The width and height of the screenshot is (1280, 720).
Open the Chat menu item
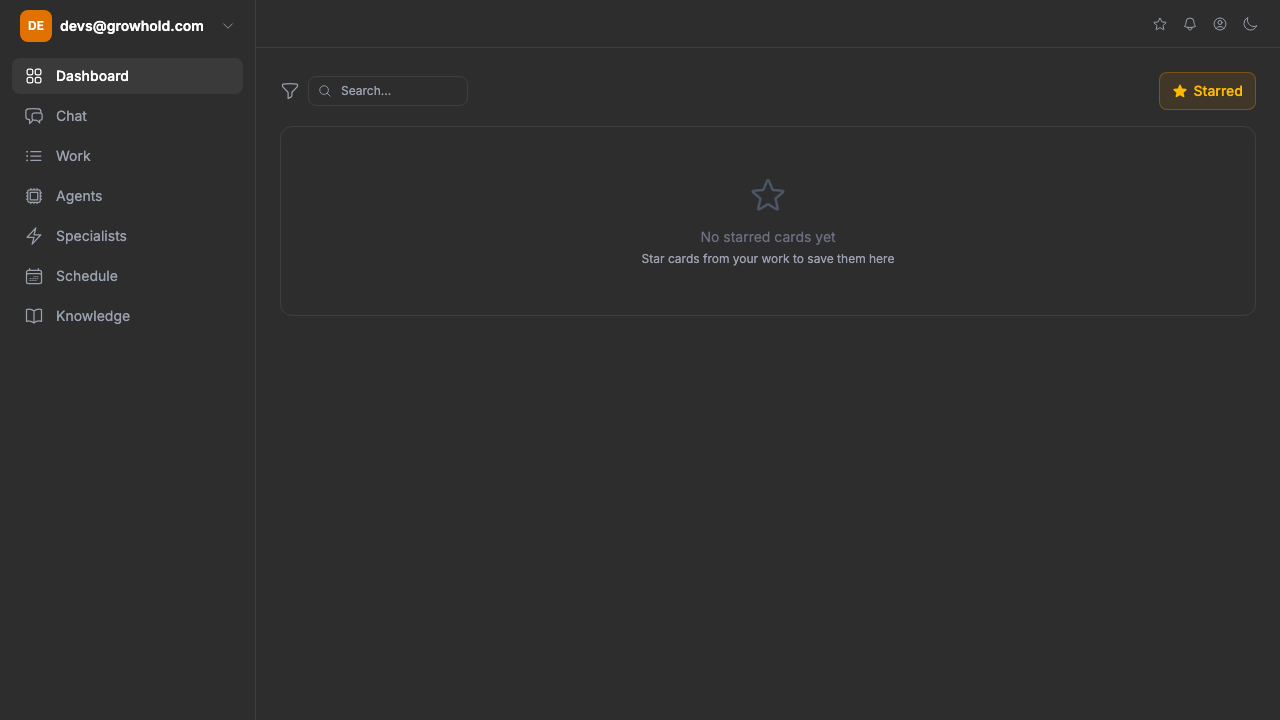(x=71, y=116)
